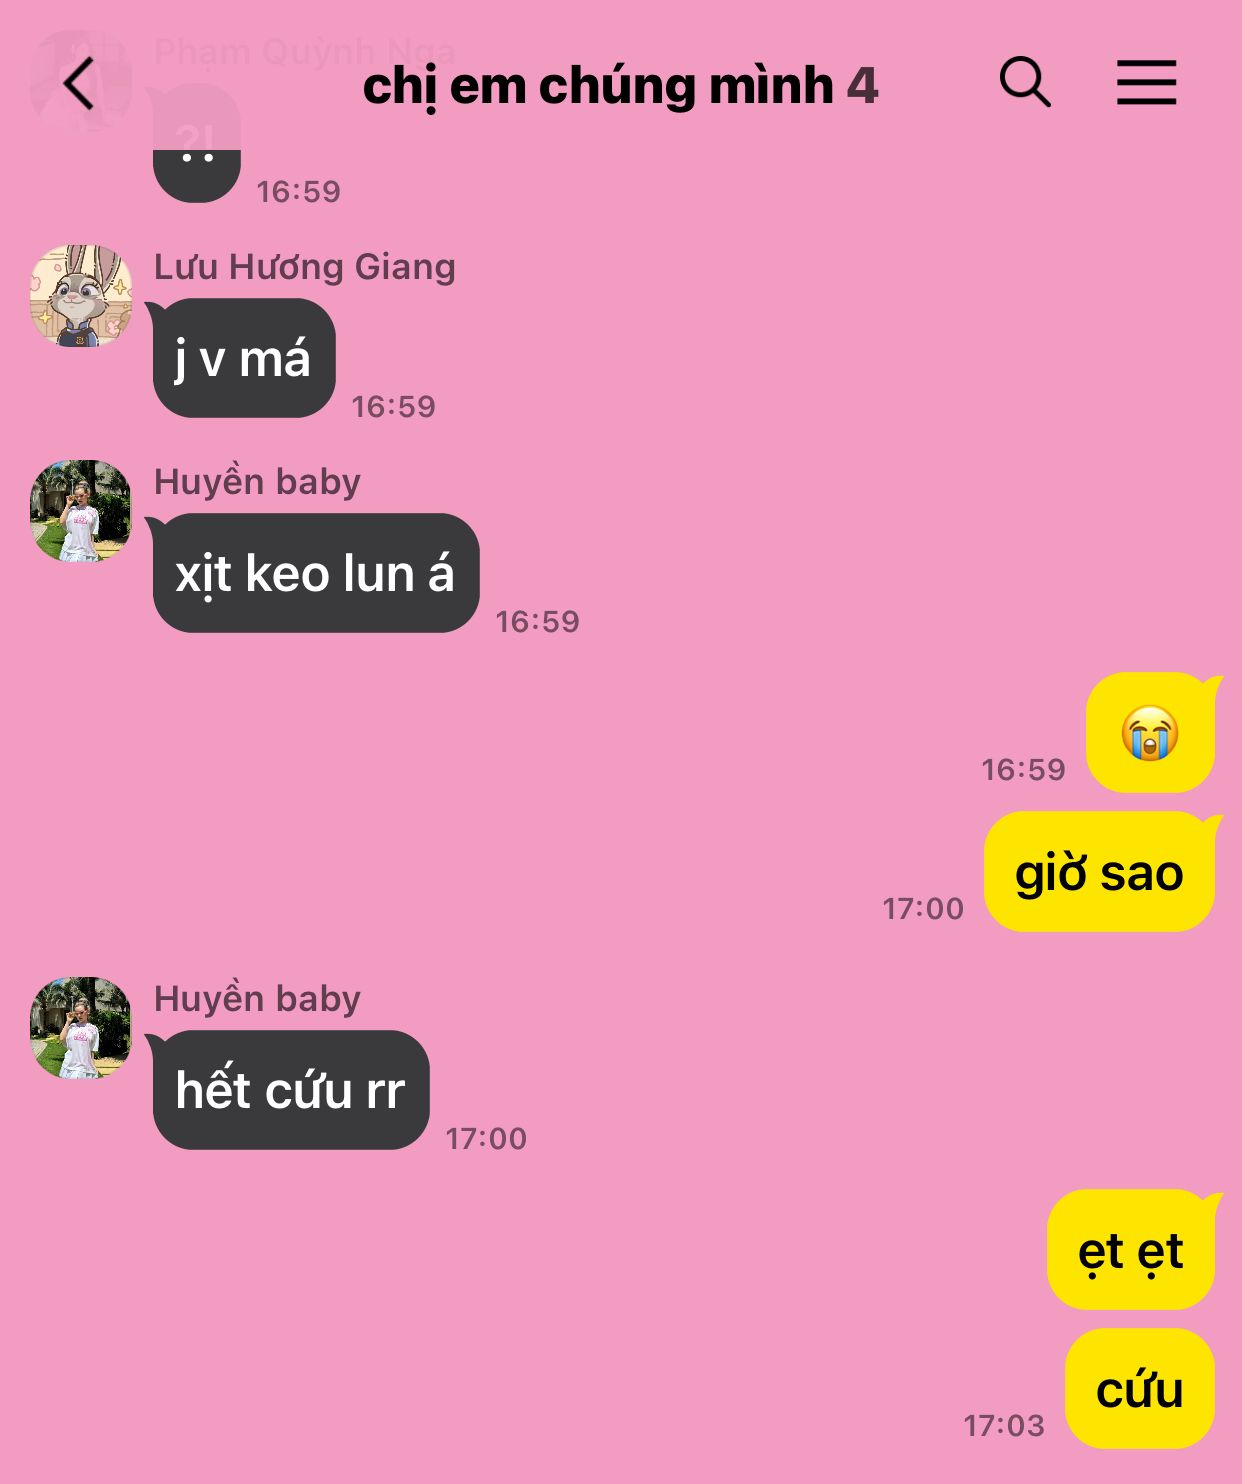Tap sender name Huyền baby above 'xịt keo'
1242x1484 pixels.
[257, 482]
